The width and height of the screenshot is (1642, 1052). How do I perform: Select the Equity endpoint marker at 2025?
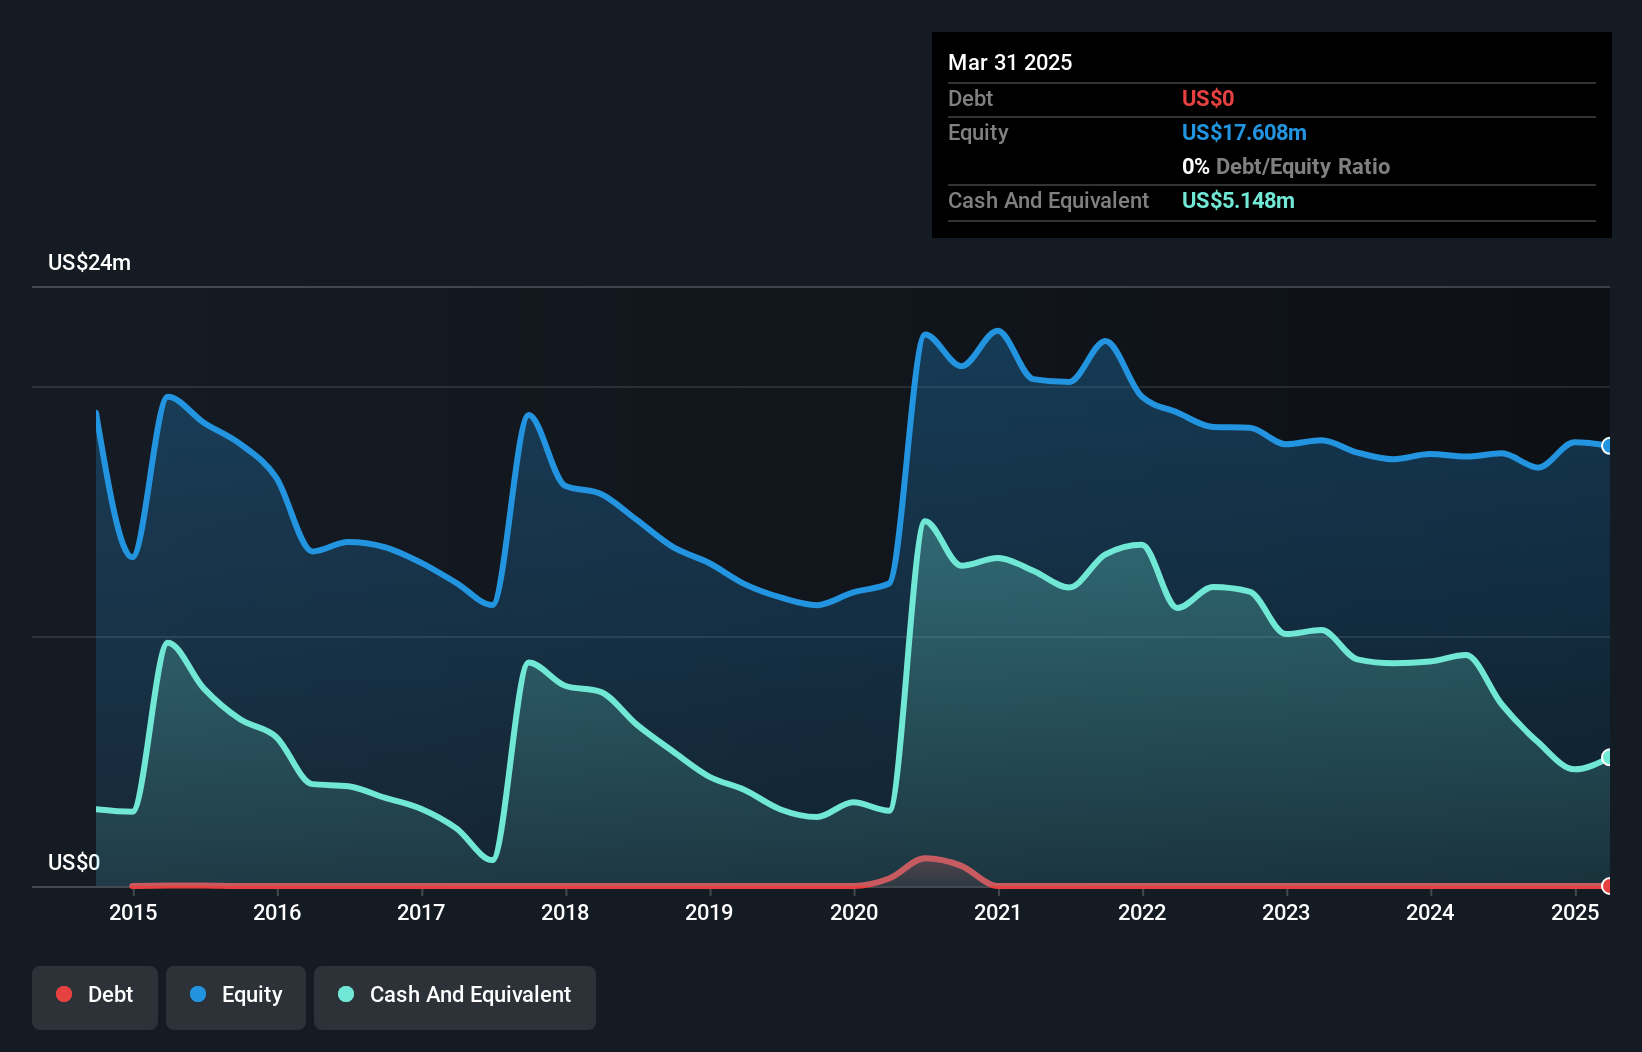tap(1608, 446)
